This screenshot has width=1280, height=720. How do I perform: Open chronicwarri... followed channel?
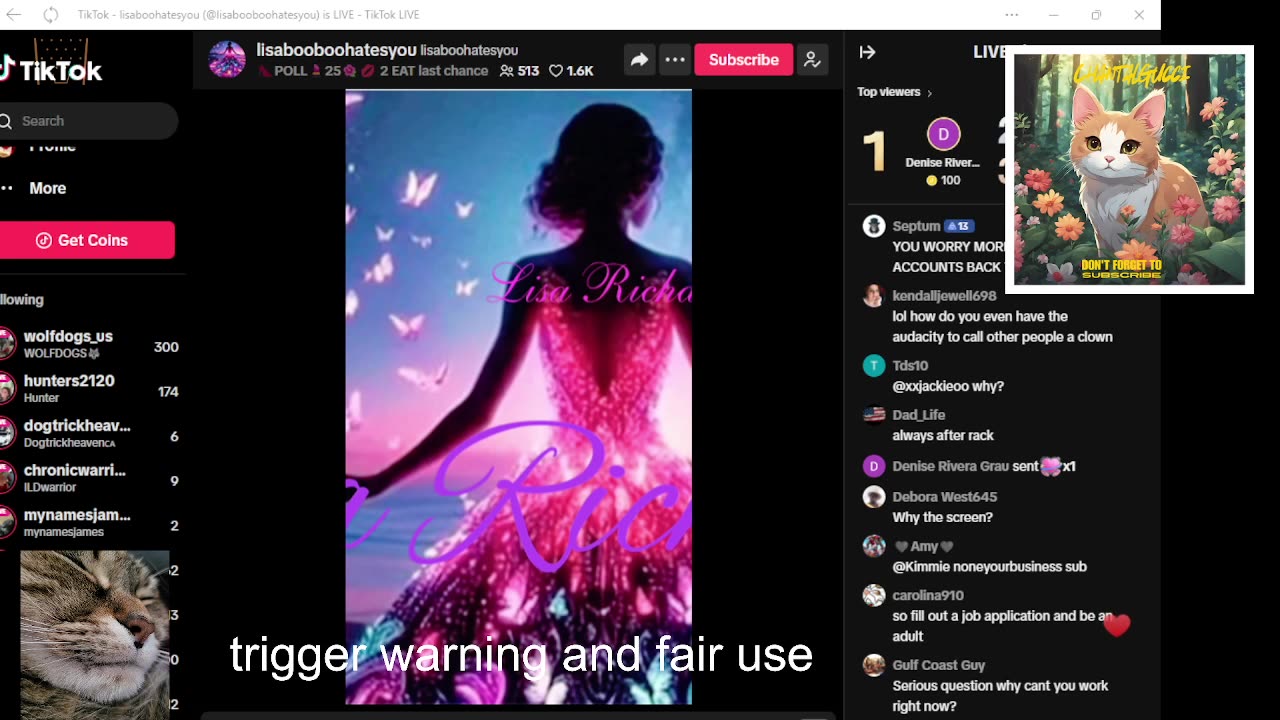coord(90,478)
